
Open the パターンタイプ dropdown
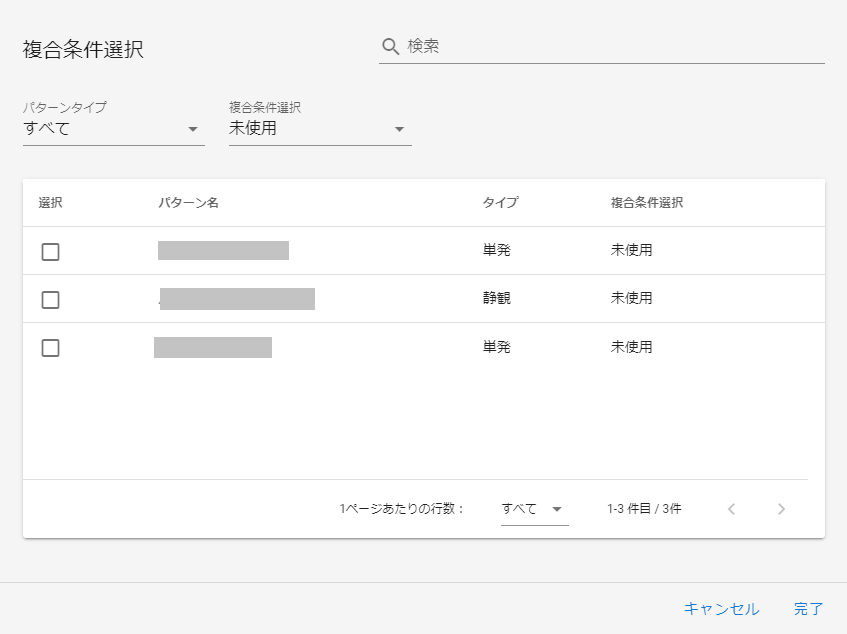click(x=113, y=128)
